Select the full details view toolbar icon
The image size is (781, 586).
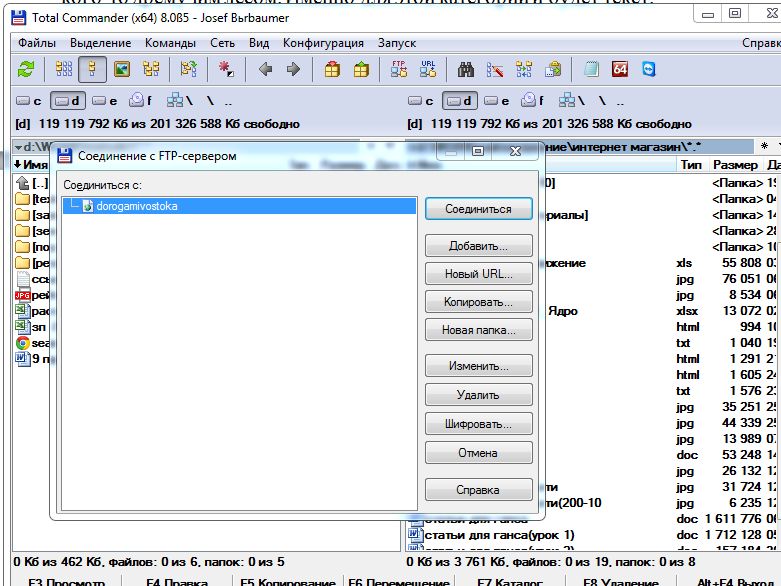point(92,69)
